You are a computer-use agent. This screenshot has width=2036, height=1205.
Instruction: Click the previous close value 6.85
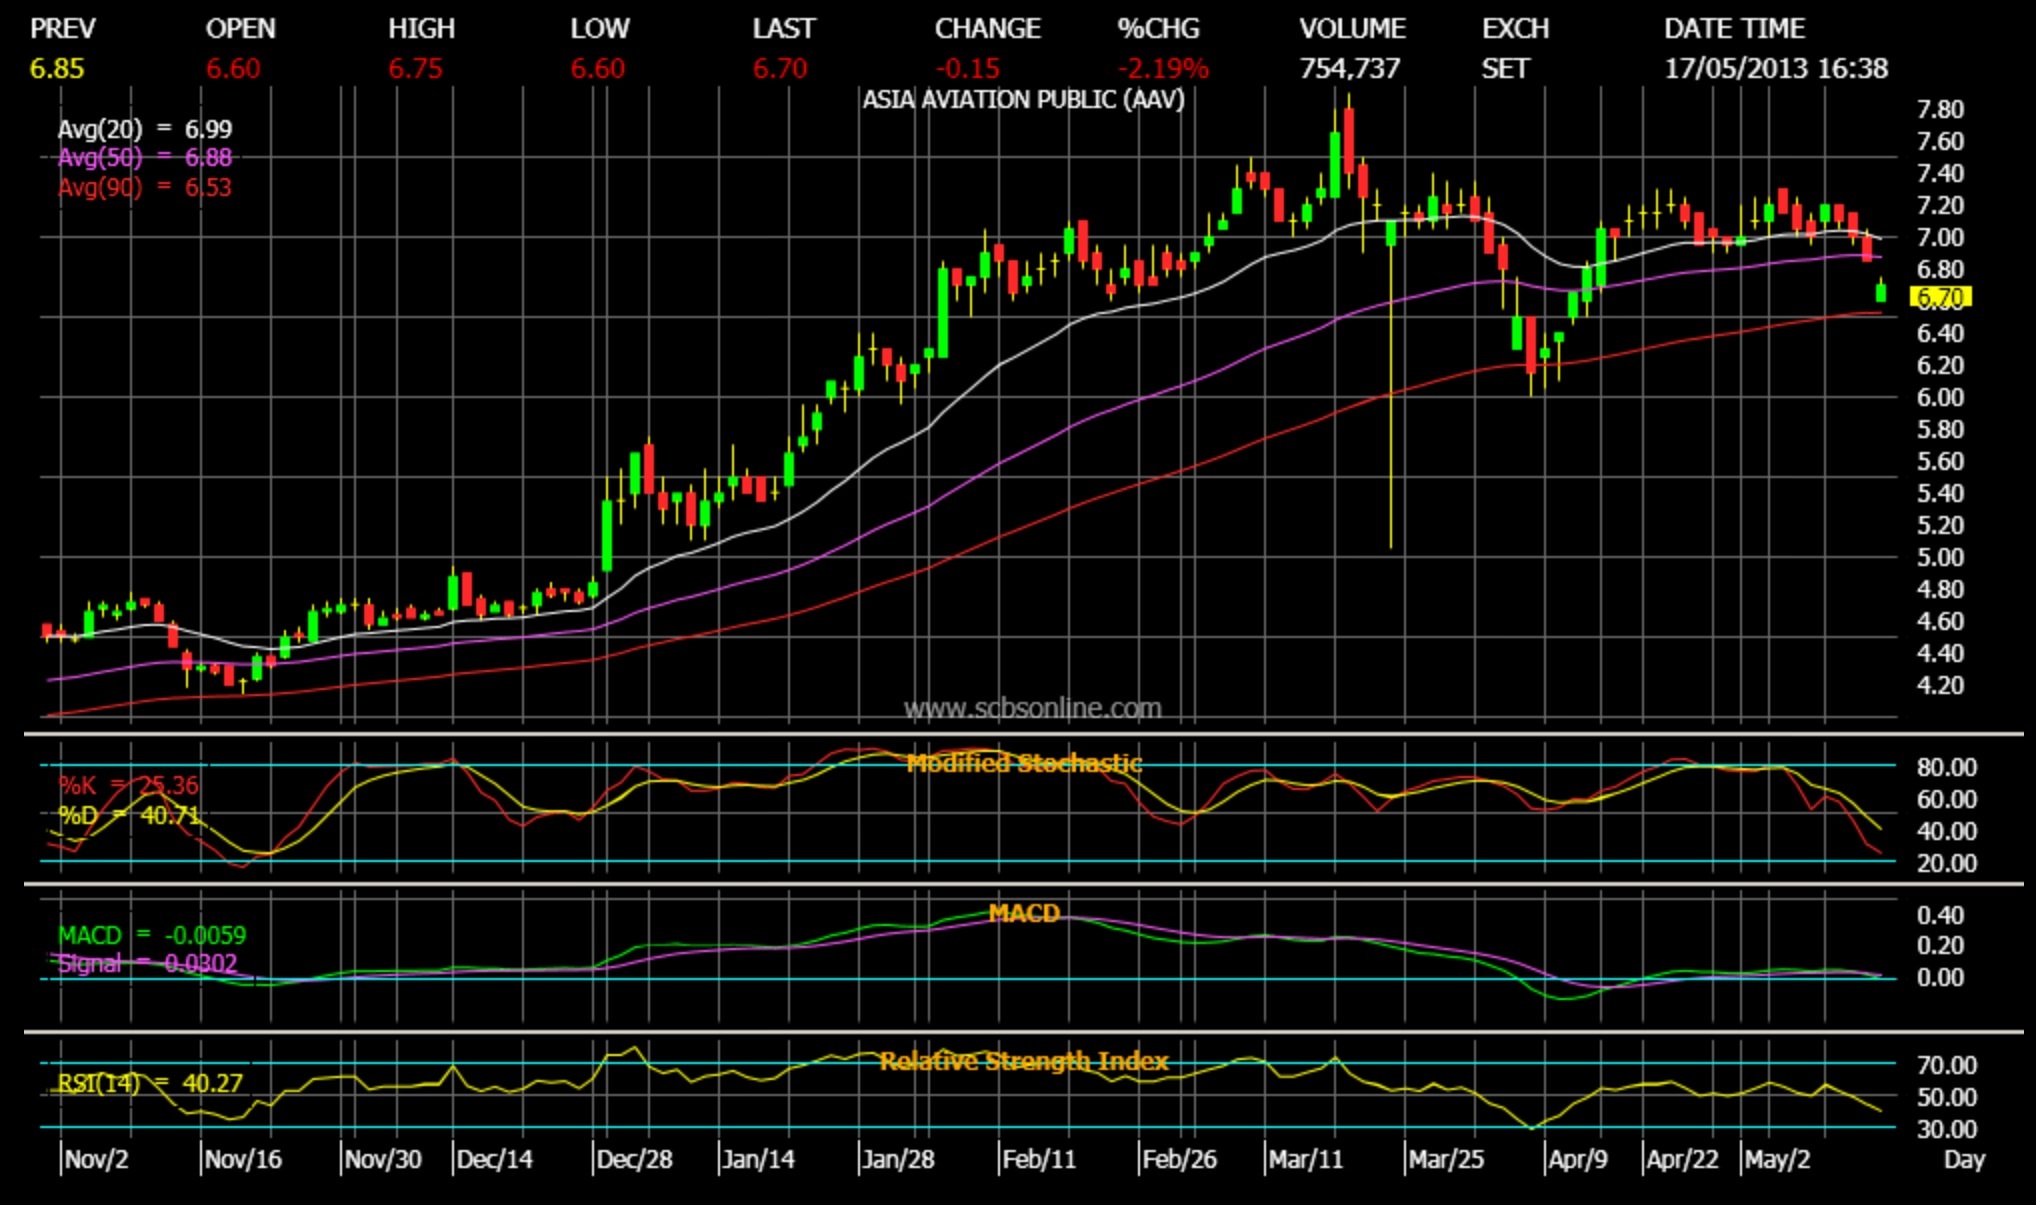[x=57, y=69]
